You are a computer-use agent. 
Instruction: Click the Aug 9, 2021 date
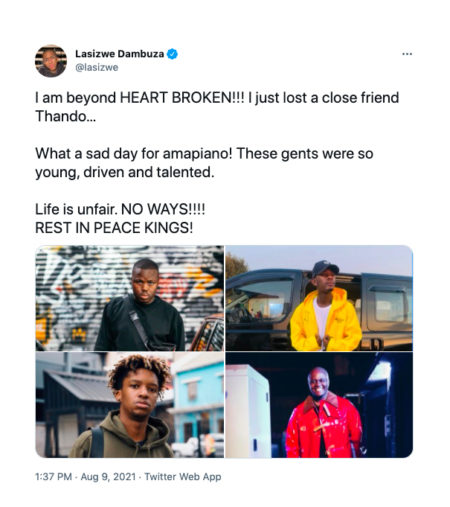108,477
